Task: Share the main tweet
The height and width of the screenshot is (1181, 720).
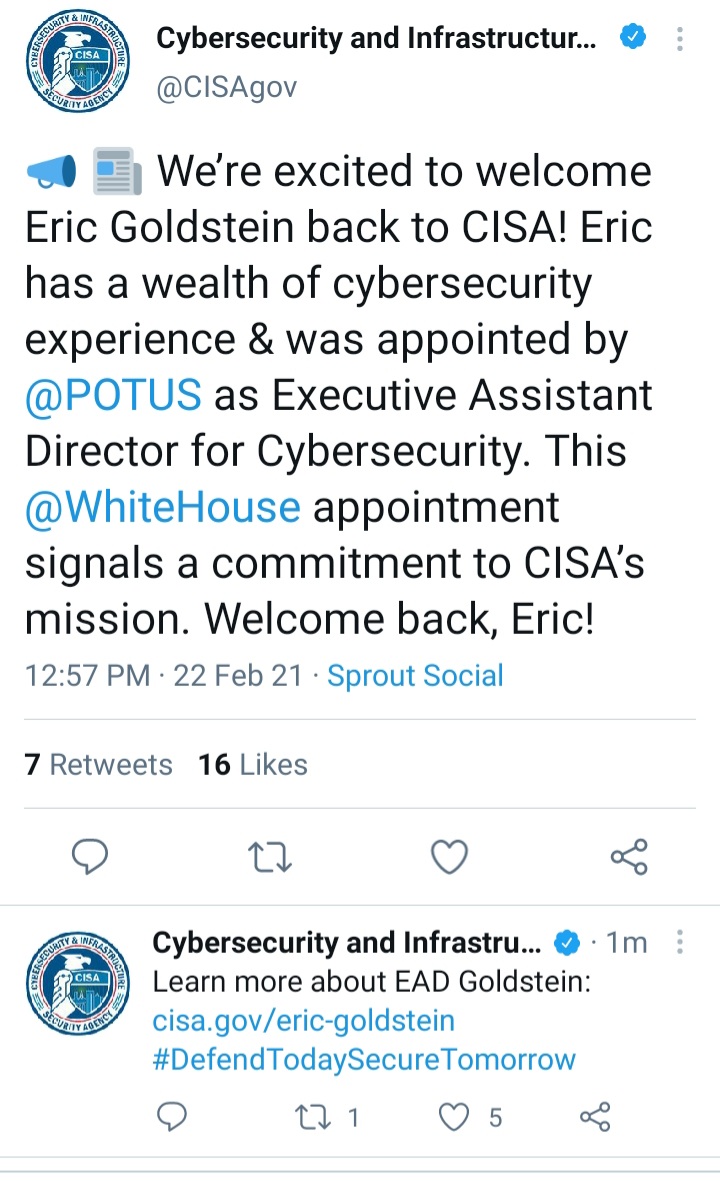Action: click(629, 856)
